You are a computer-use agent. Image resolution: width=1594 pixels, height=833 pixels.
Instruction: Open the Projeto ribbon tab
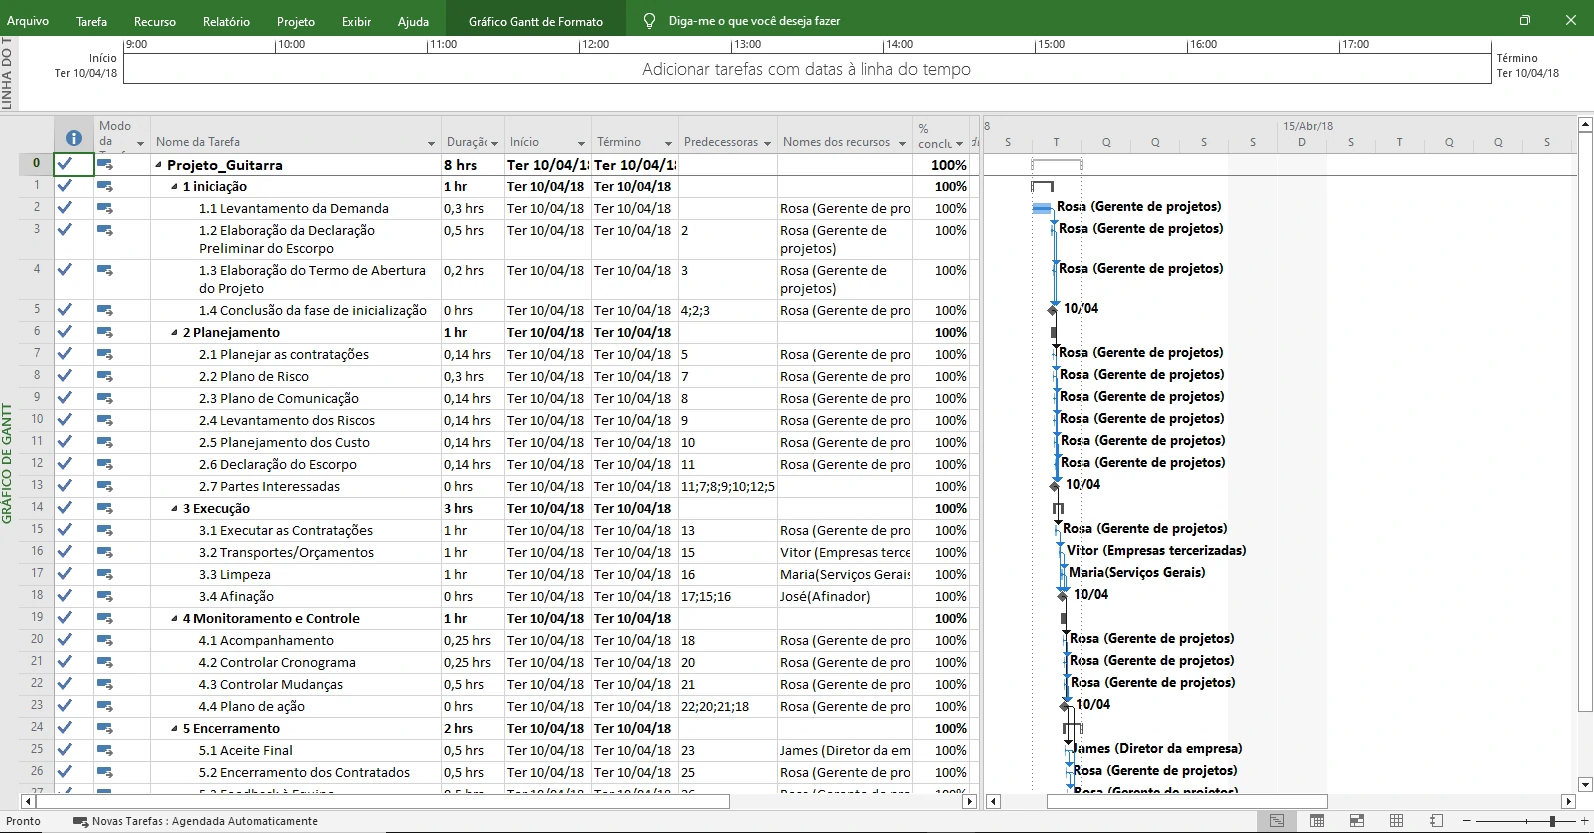(x=295, y=21)
